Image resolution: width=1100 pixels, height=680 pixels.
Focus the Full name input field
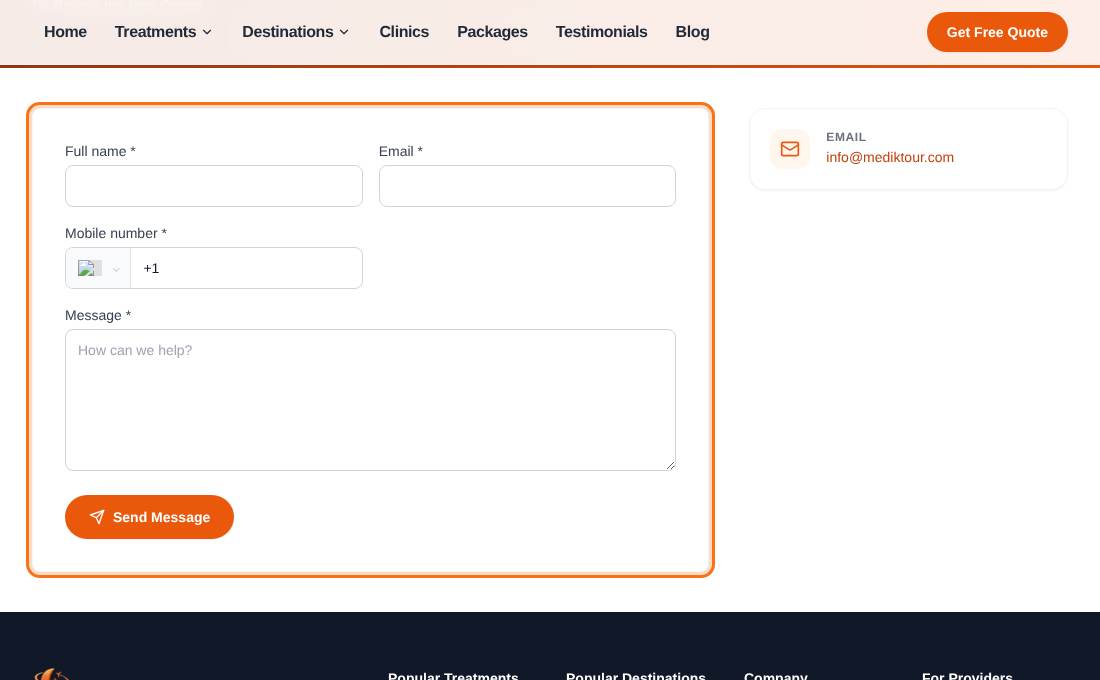click(x=214, y=186)
